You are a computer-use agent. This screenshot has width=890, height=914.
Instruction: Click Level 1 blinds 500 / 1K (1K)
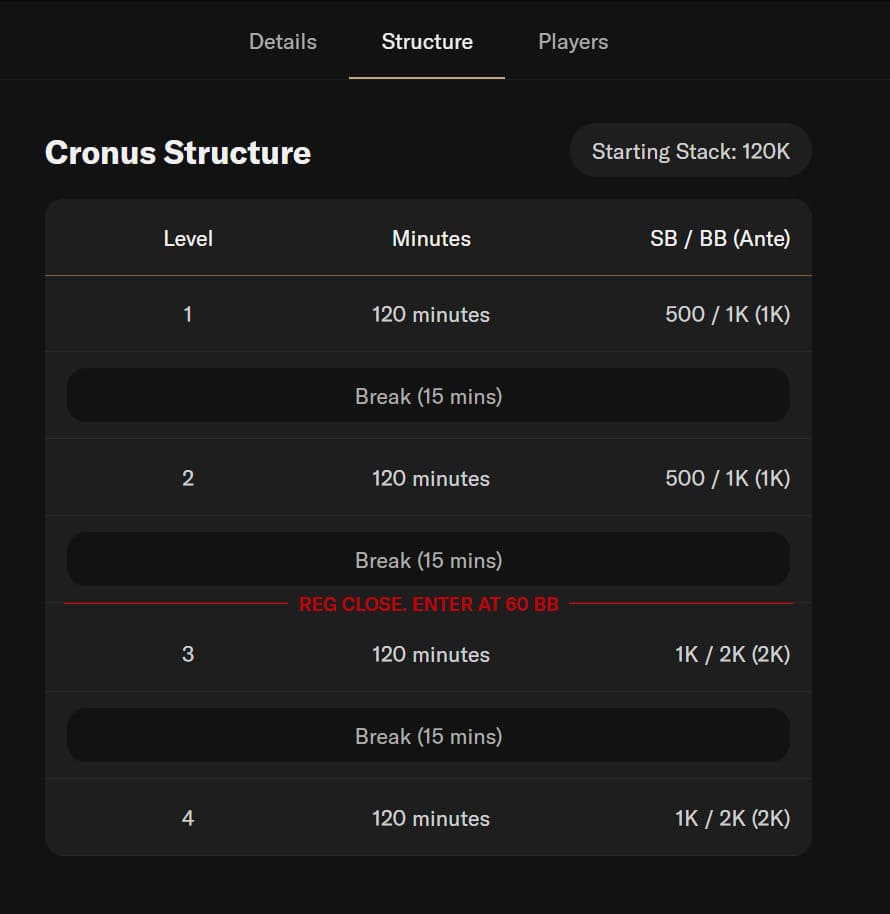[x=727, y=314]
